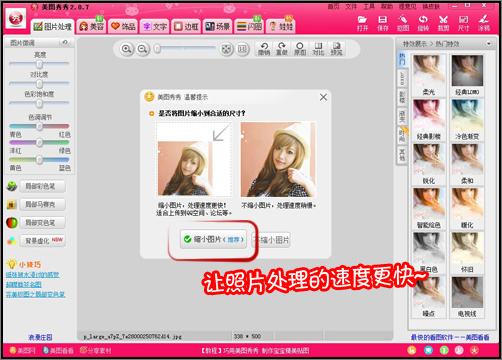
Task: Click the colored dots background blur icon
Action: pyautogui.click(x=12, y=241)
